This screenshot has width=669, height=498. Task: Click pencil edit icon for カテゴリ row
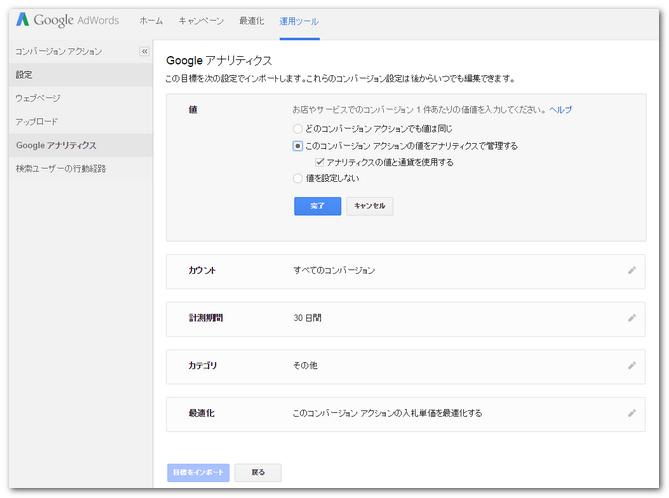pyautogui.click(x=631, y=365)
